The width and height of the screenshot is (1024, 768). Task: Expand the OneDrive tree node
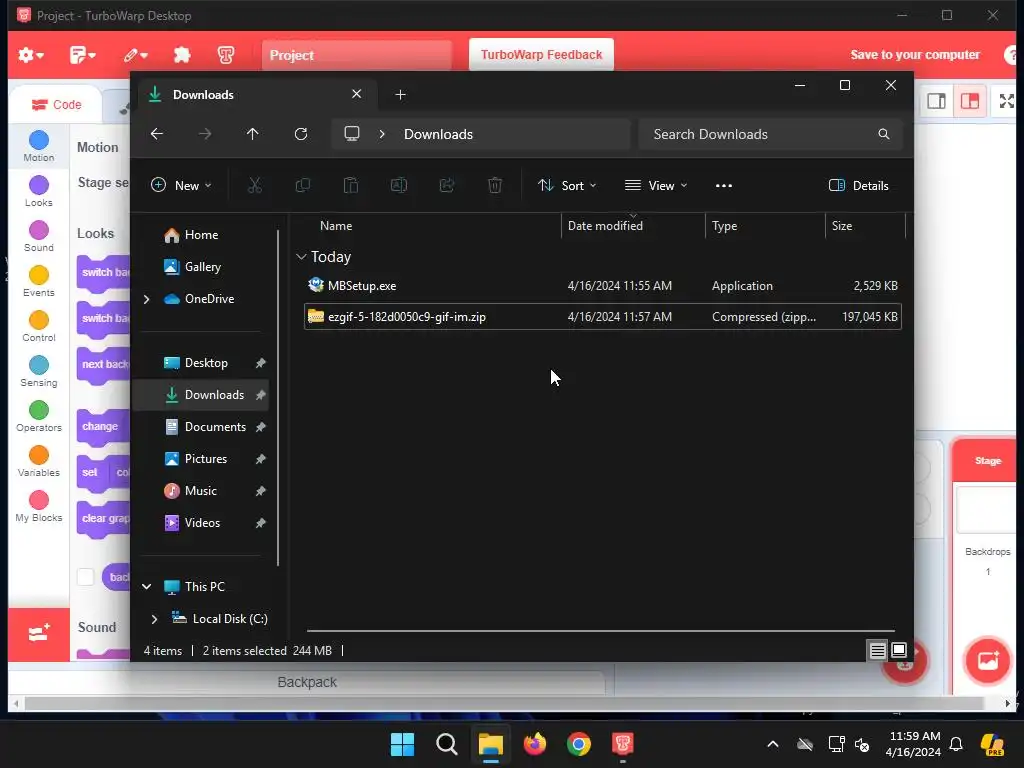(146, 299)
